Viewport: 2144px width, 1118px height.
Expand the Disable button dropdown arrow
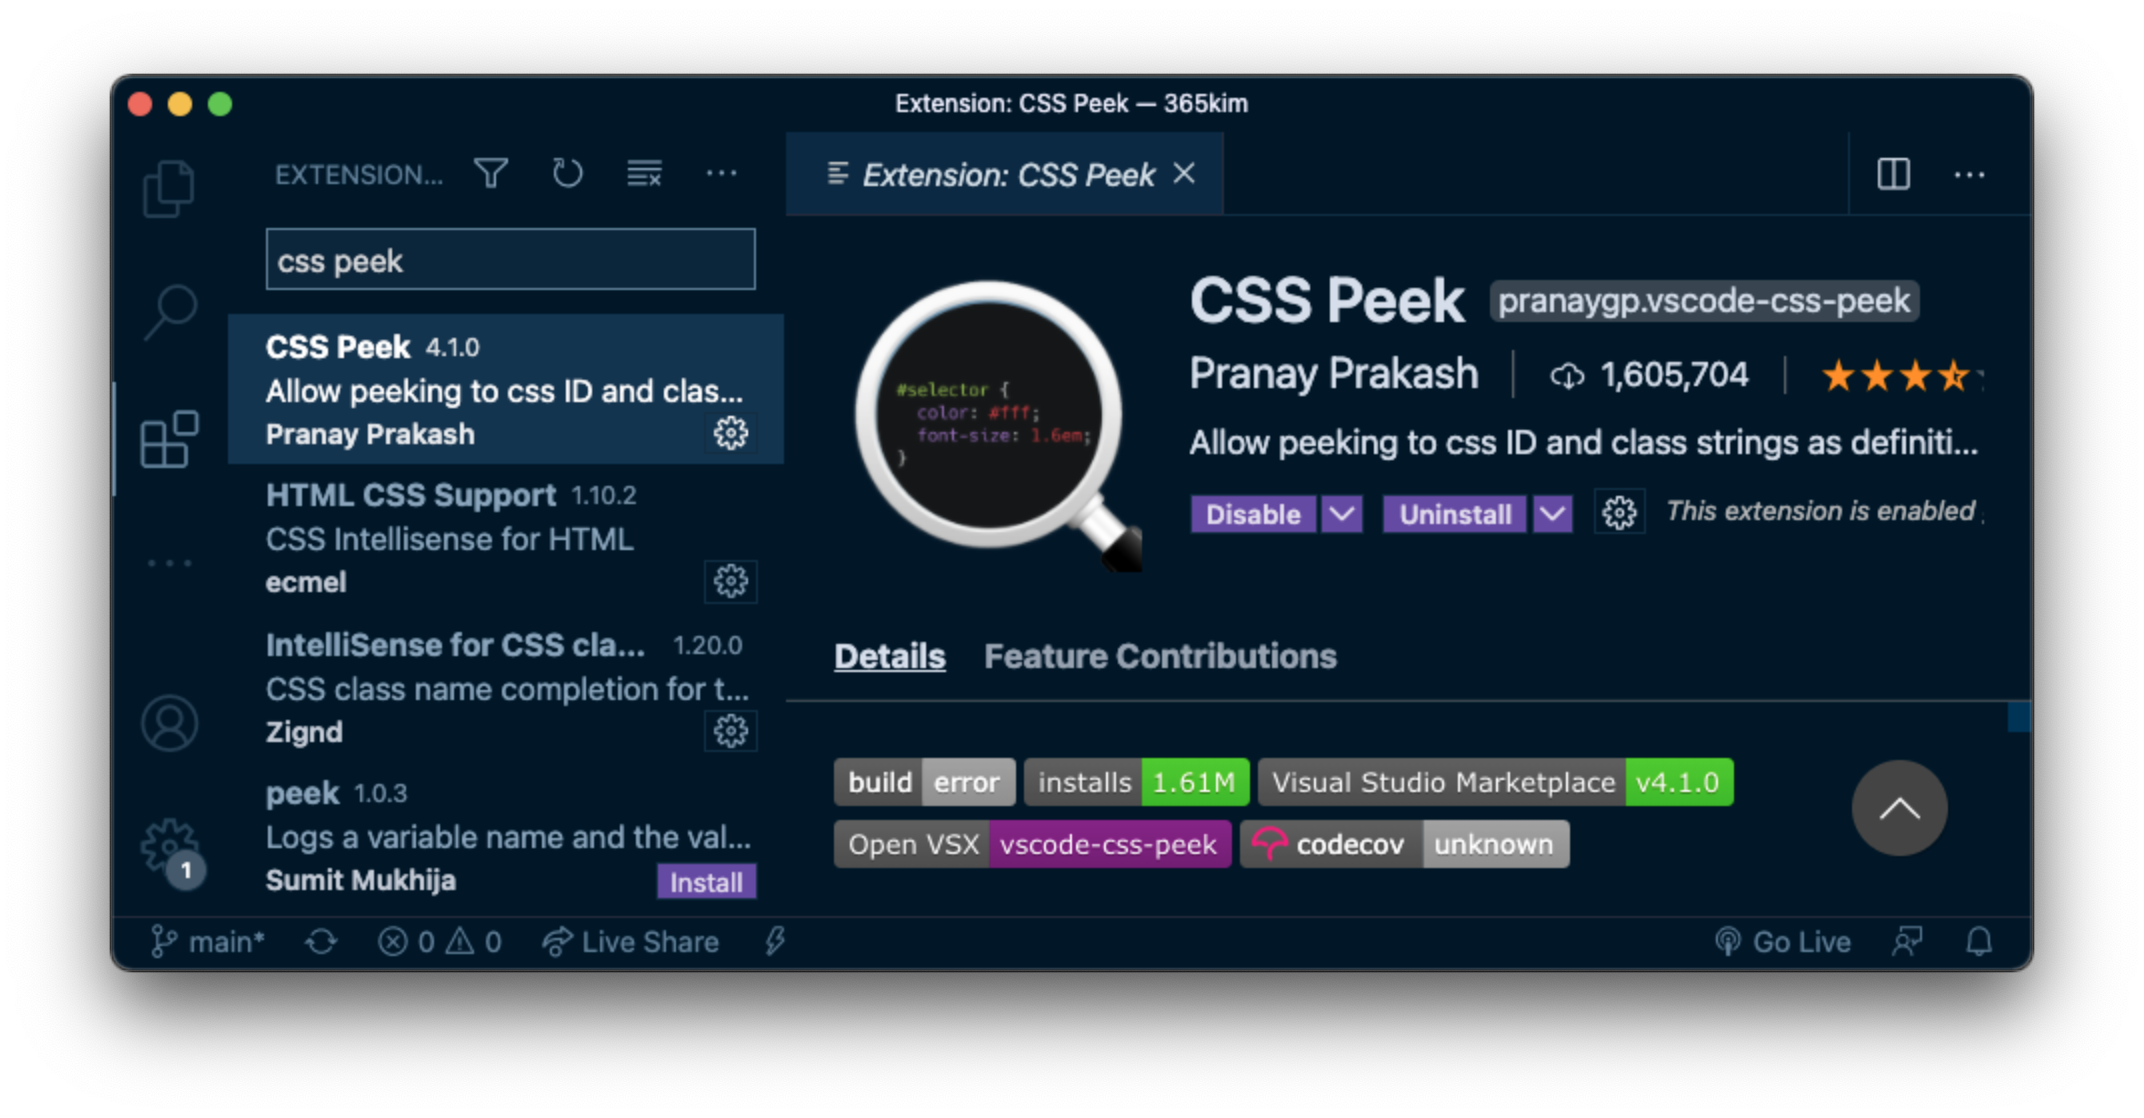pyautogui.click(x=1342, y=514)
